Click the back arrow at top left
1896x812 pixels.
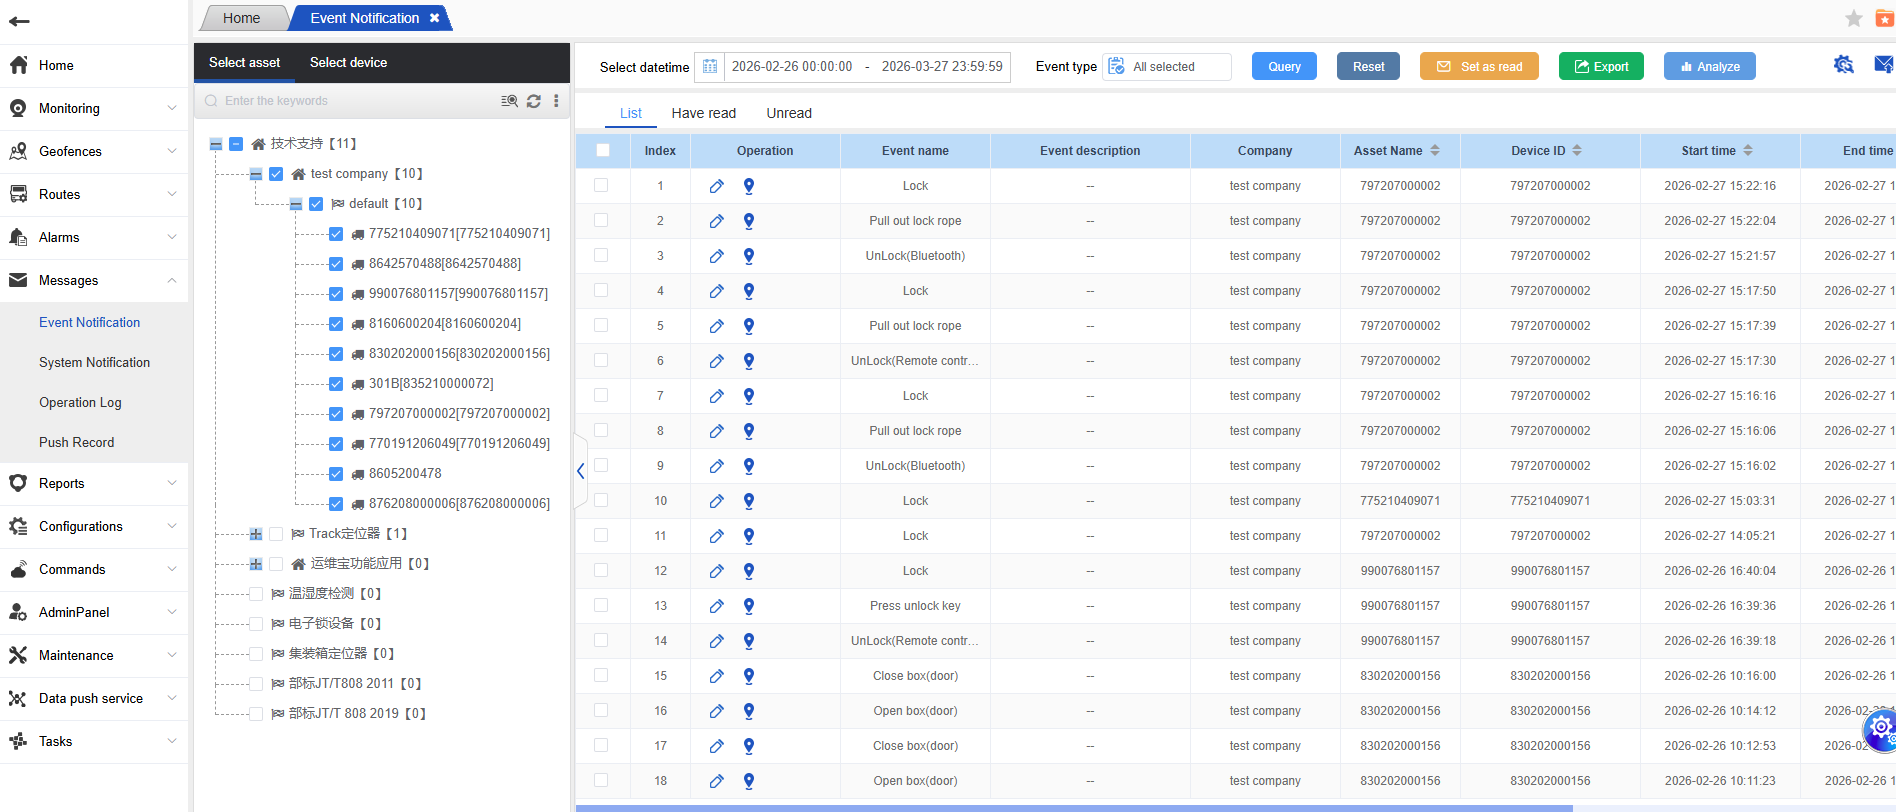[19, 21]
